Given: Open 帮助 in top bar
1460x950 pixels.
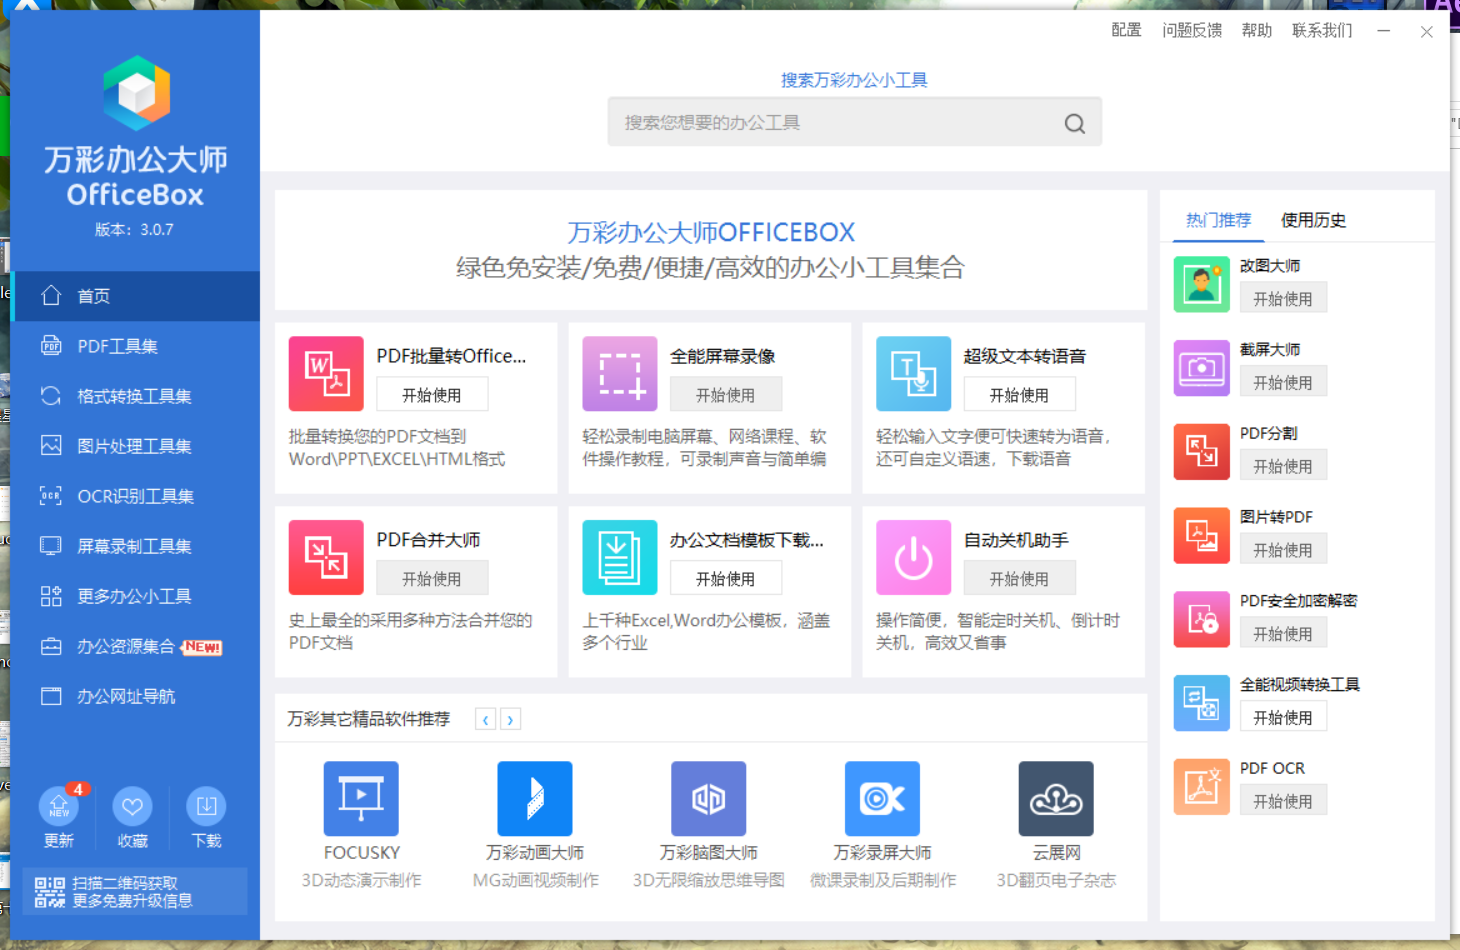Looking at the screenshot, I should pos(1257,30).
